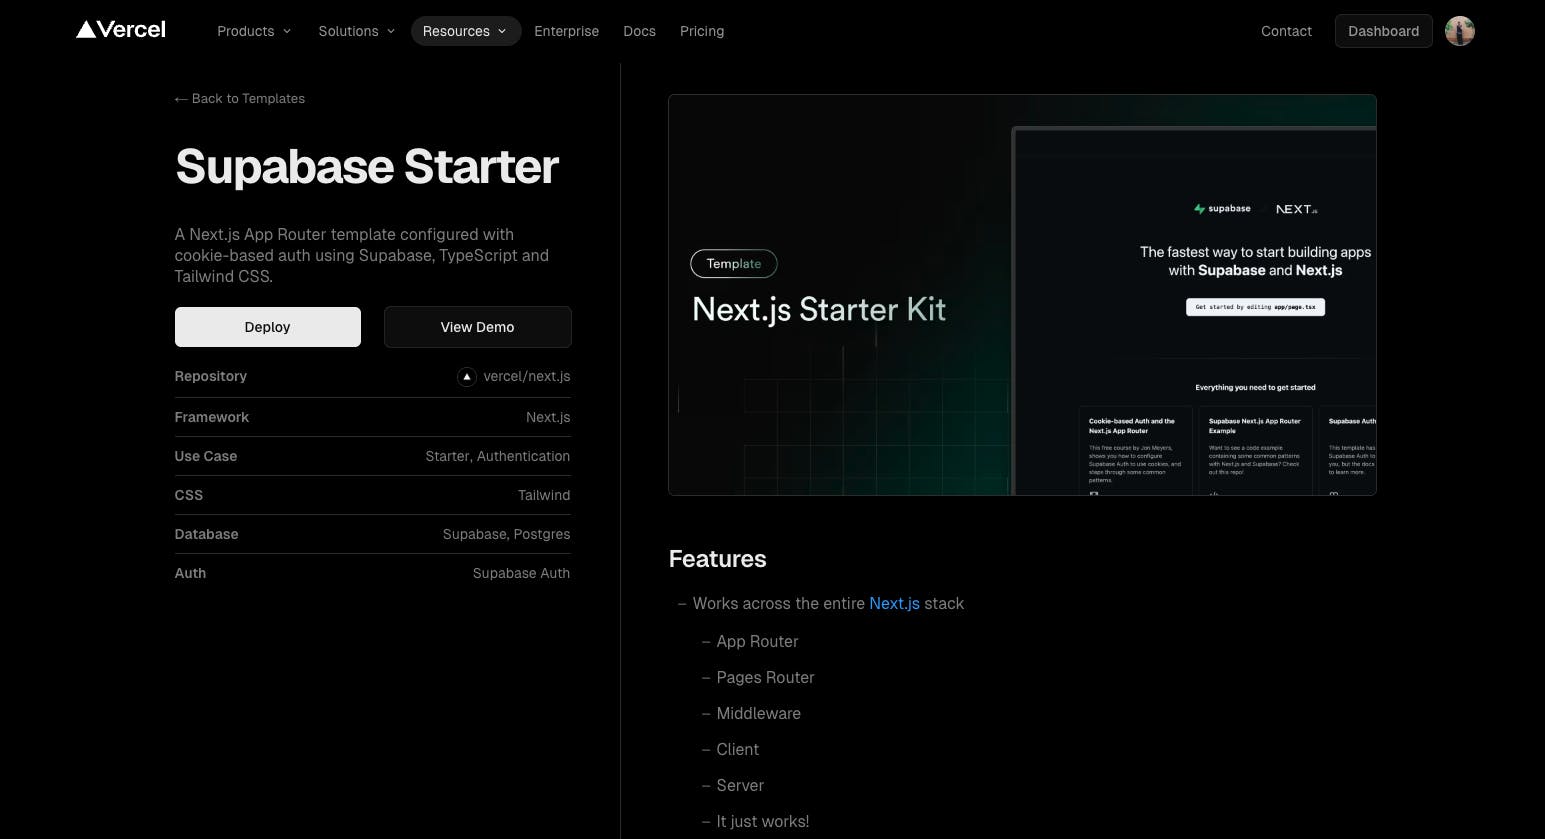1545x839 pixels.
Task: Click the Use Case label
Action: [205, 456]
